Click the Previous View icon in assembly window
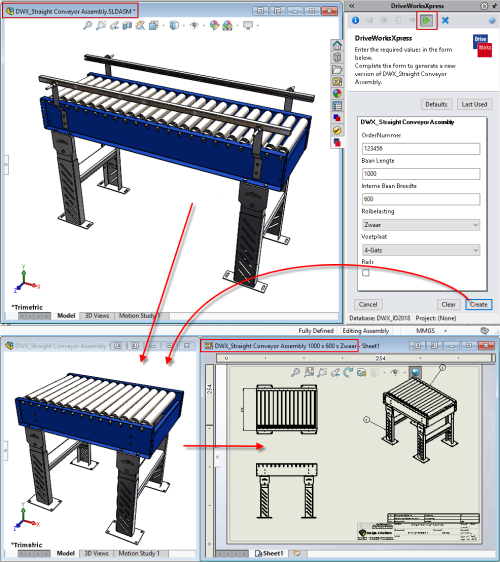This screenshot has width=500, height=562. (114, 25)
